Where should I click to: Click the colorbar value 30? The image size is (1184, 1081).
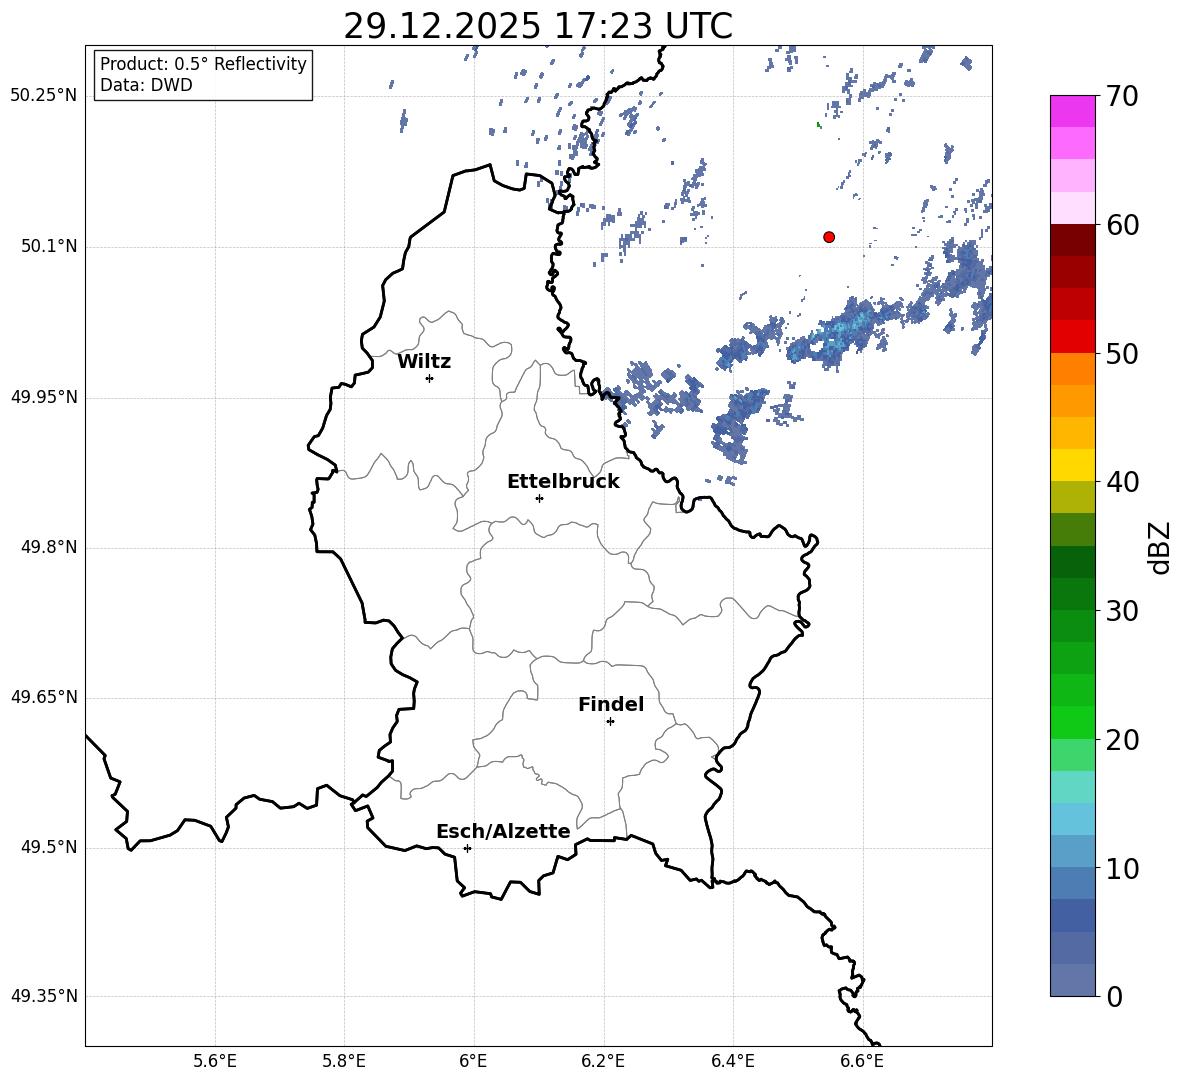[1122, 611]
